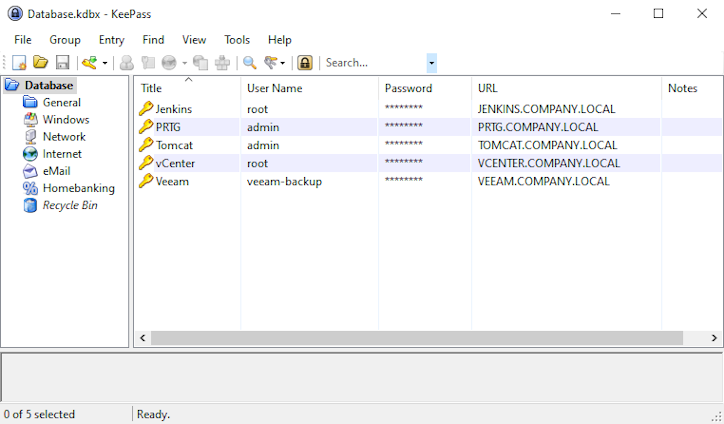Click the Find magnifier toolbar icon
This screenshot has height=424, width=724.
pyautogui.click(x=250, y=62)
